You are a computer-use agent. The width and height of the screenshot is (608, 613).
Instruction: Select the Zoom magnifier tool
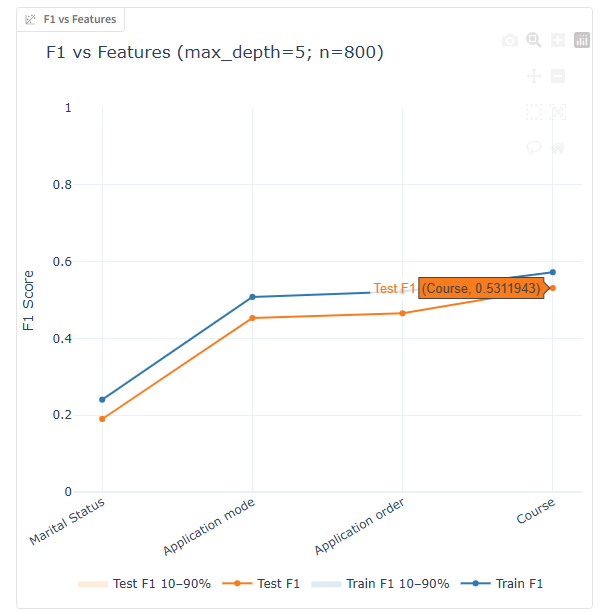coord(534,41)
